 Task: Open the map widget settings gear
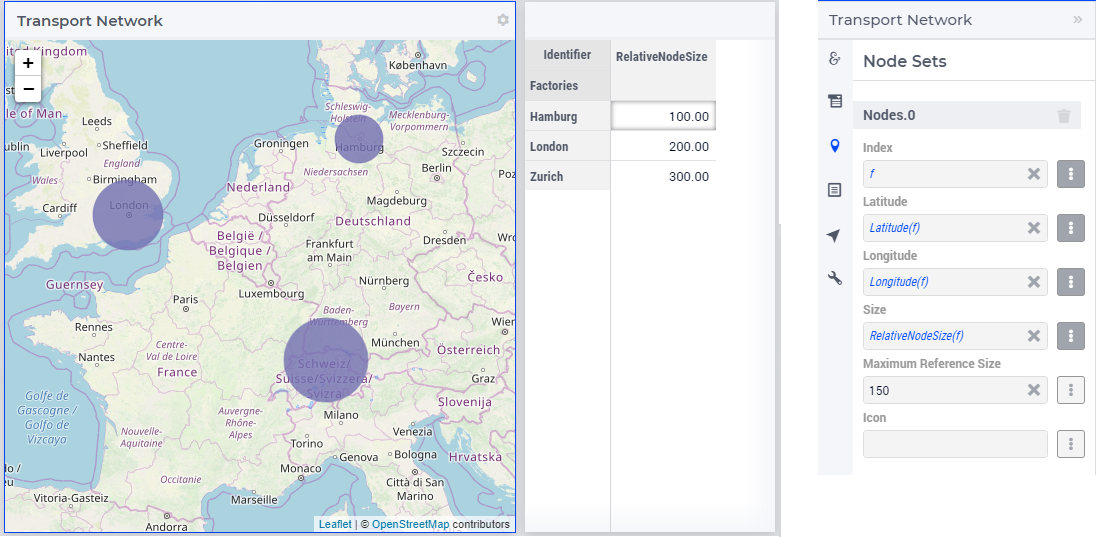click(503, 20)
